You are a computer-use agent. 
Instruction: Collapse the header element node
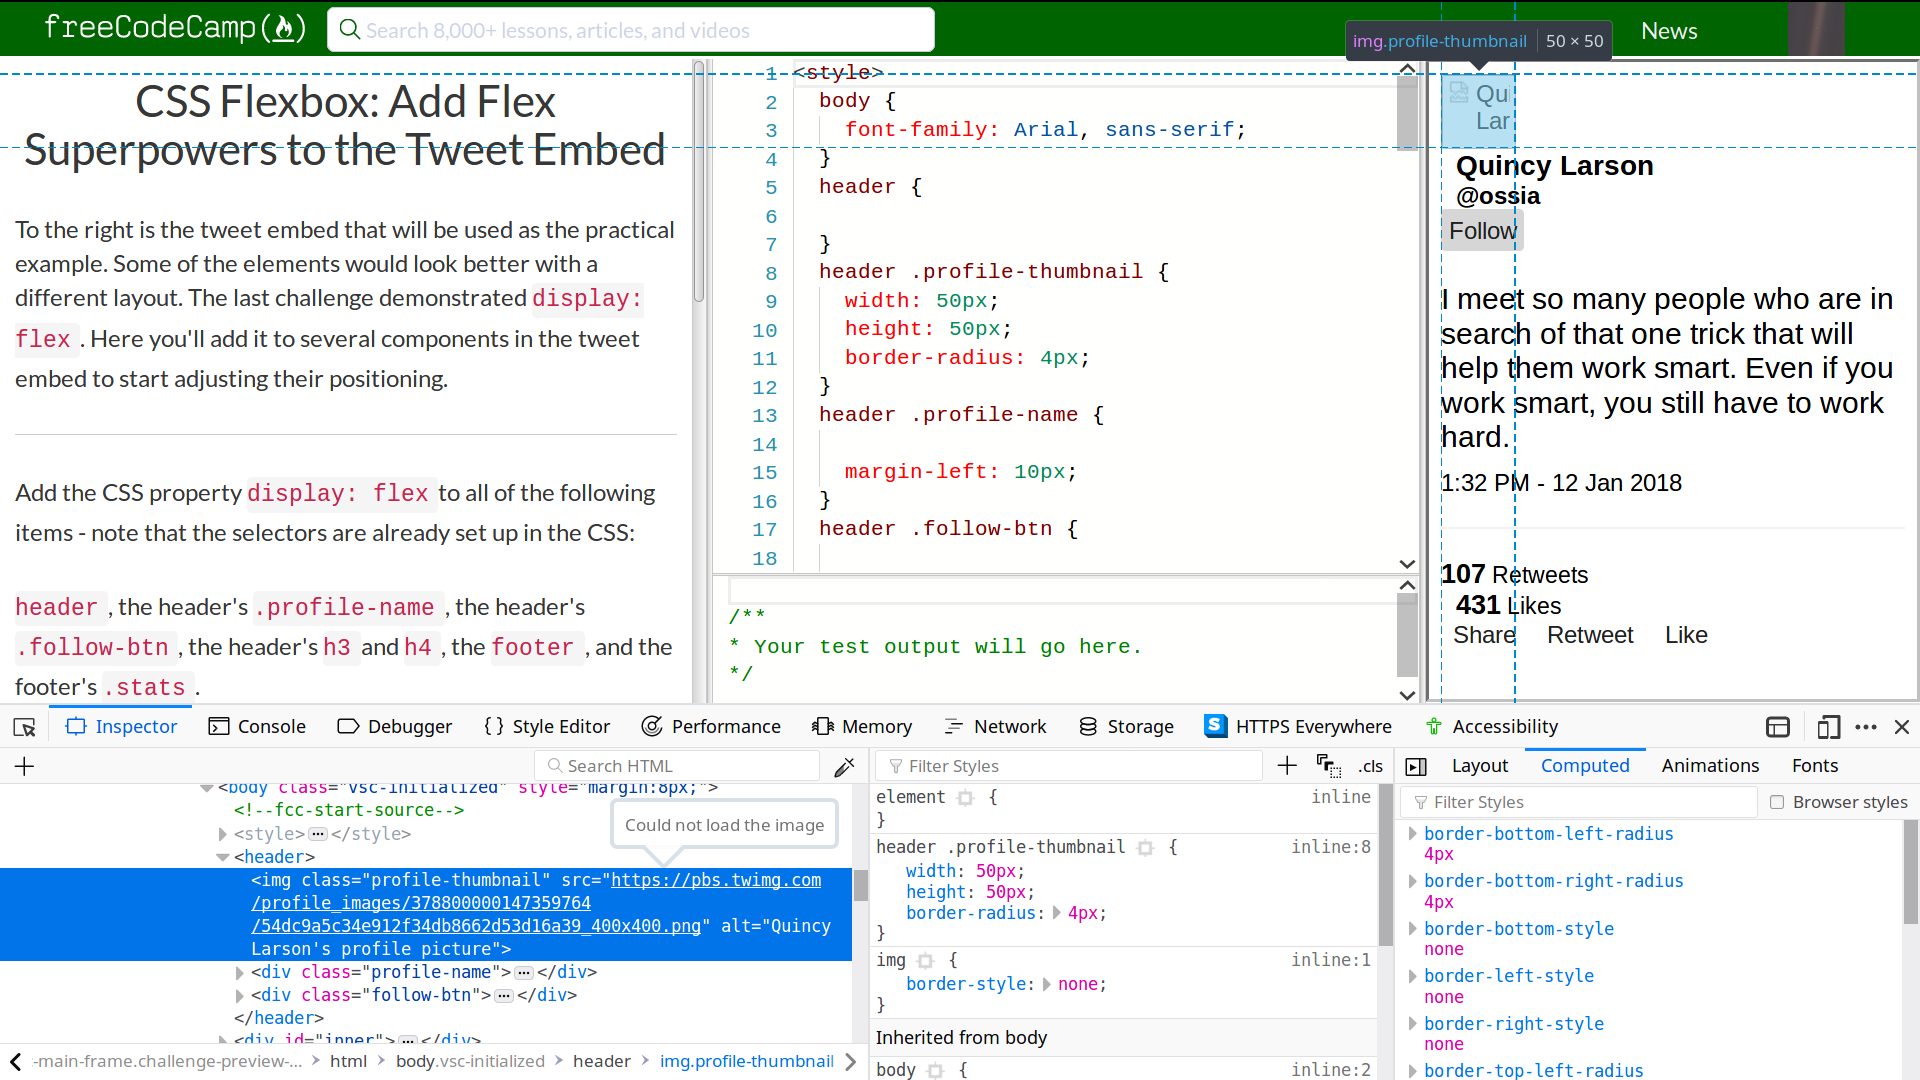point(222,857)
